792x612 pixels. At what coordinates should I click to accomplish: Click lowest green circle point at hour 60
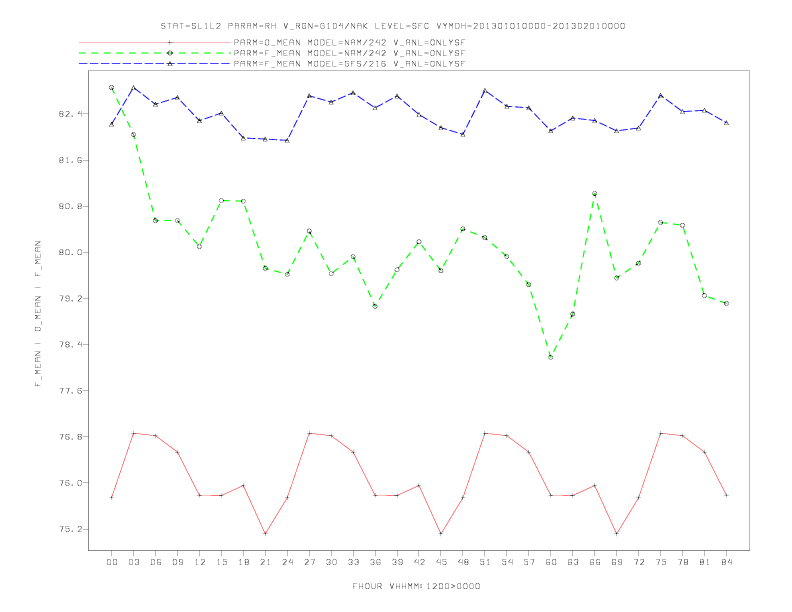(x=551, y=357)
